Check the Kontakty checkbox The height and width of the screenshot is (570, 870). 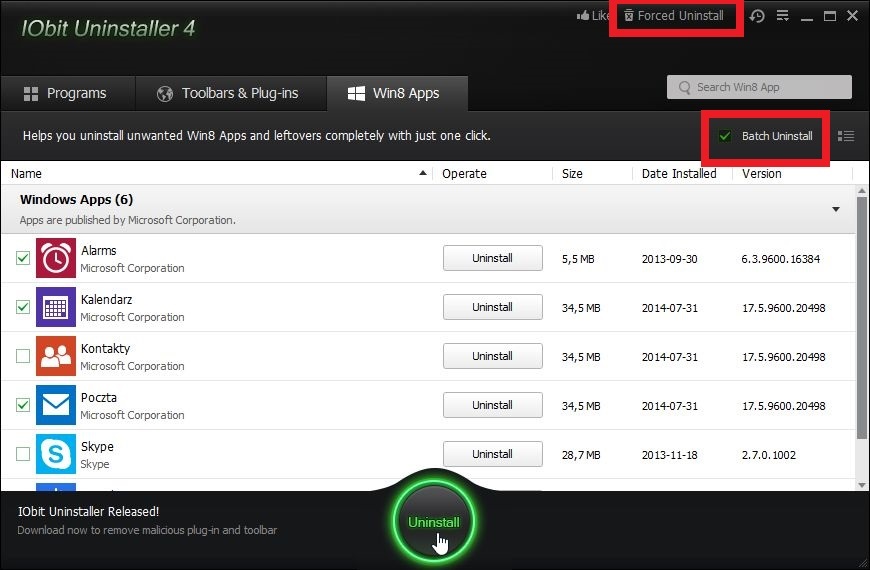tap(23, 356)
